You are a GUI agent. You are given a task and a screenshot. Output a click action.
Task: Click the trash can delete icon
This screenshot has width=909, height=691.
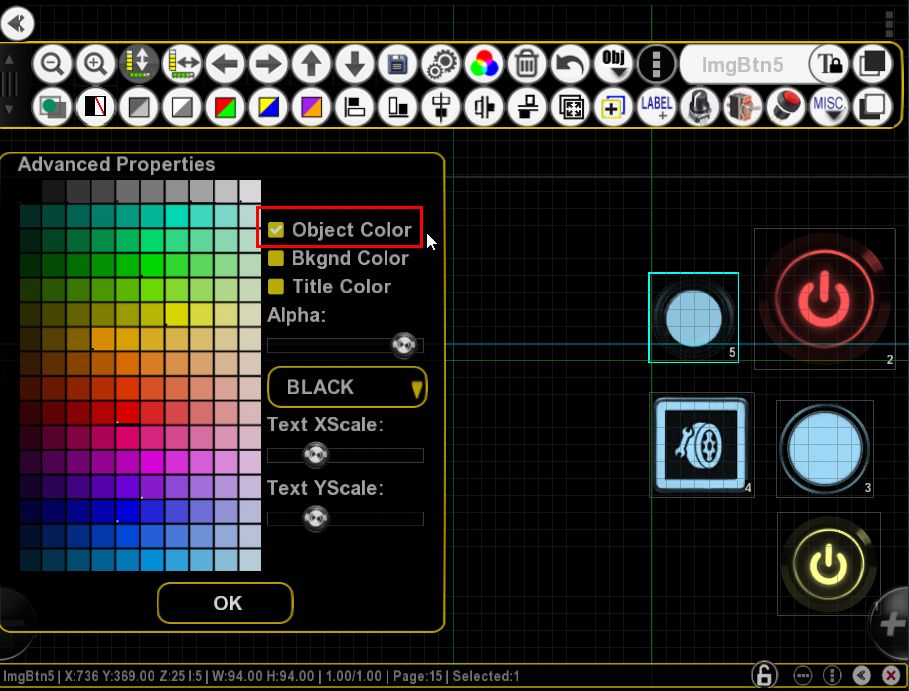point(527,63)
